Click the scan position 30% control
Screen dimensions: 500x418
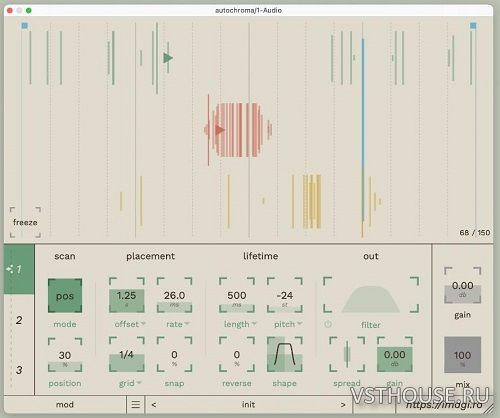[x=65, y=355]
